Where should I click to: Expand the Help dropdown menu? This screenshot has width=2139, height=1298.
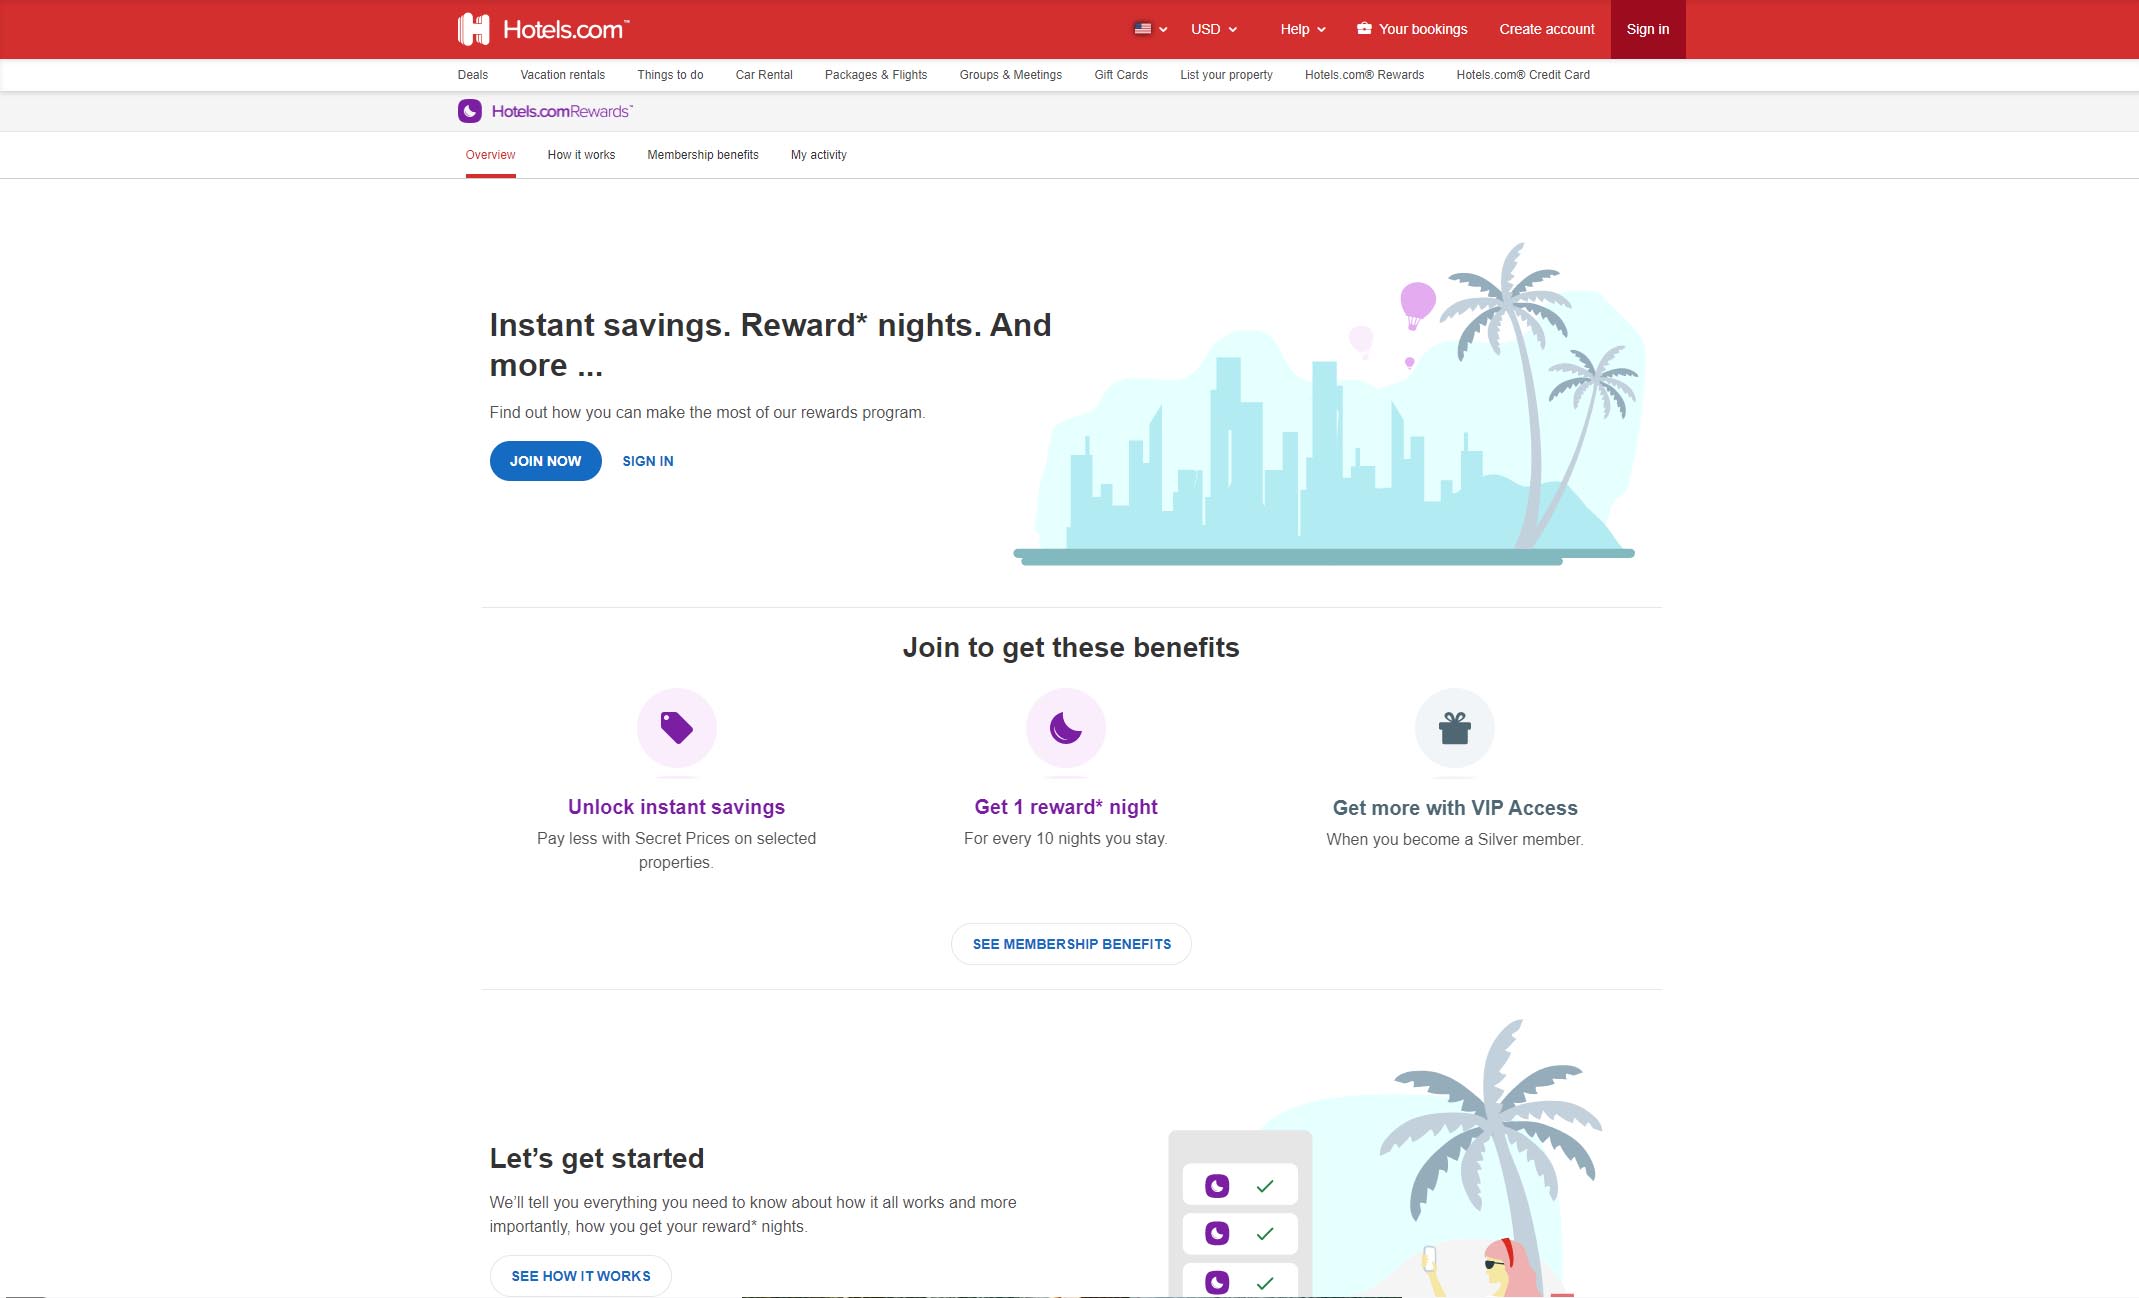click(1299, 27)
